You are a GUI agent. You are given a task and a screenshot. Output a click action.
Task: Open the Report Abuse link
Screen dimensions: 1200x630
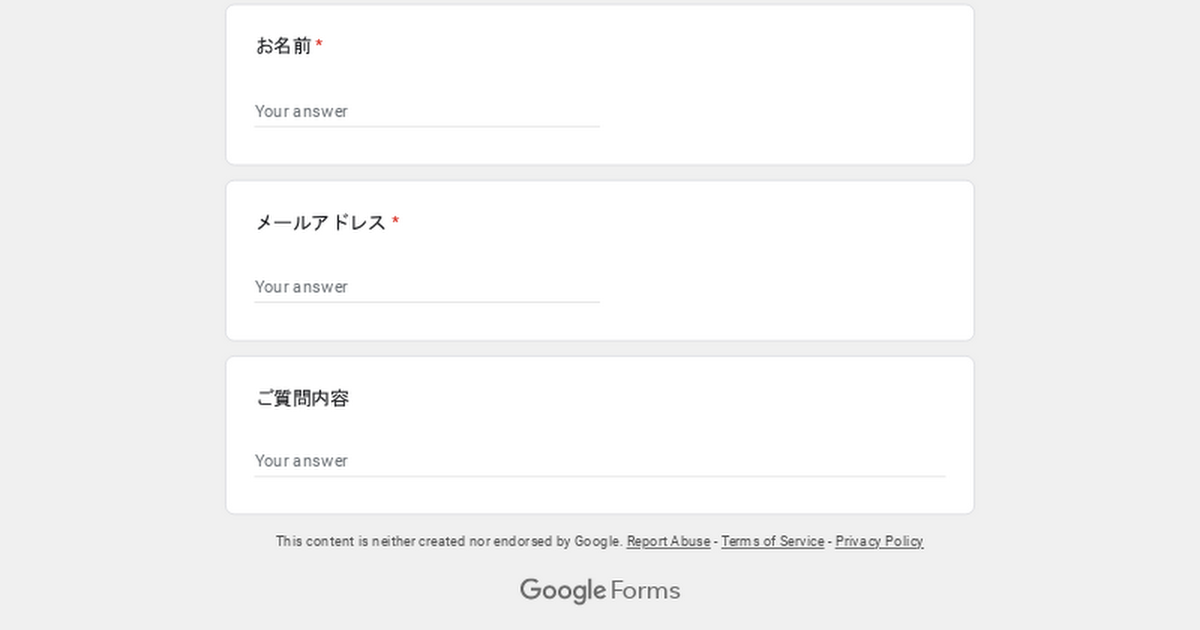click(669, 541)
